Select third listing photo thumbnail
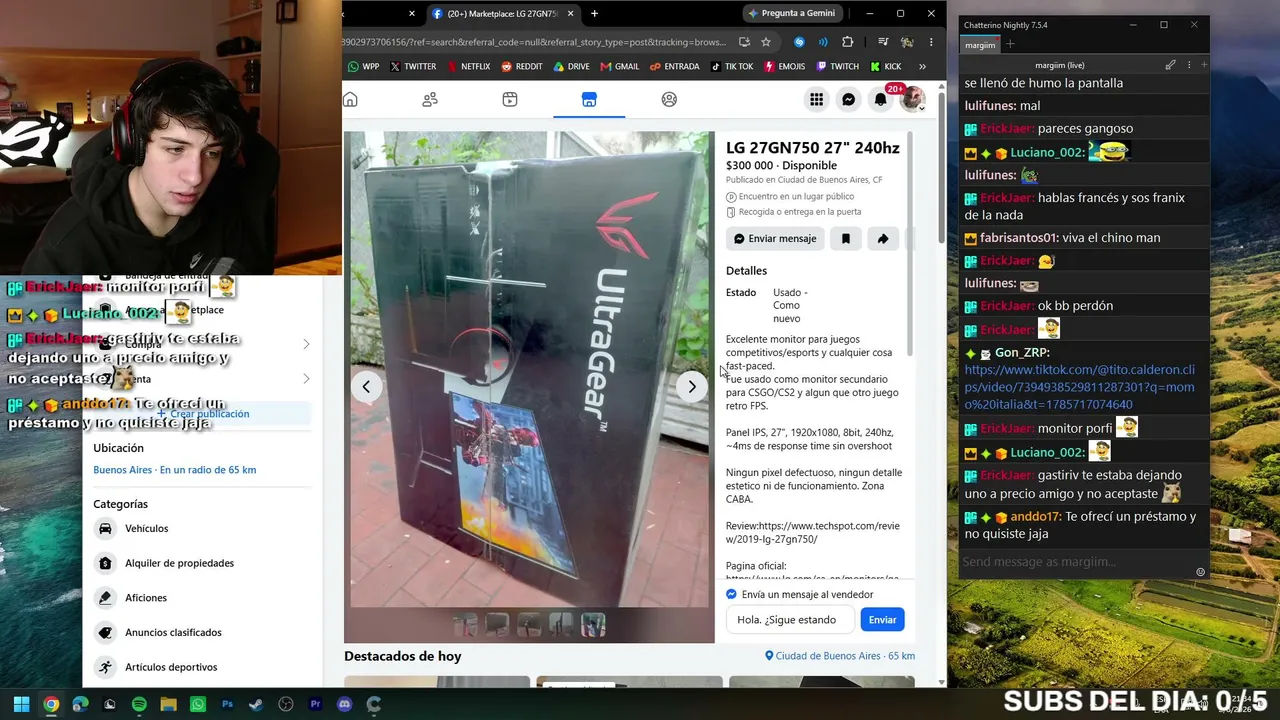This screenshot has height=720, width=1280. tap(529, 625)
